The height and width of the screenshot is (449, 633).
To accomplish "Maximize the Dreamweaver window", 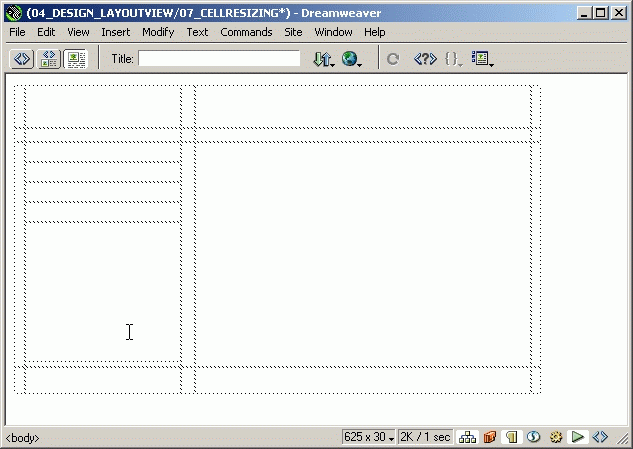I will [x=601, y=13].
